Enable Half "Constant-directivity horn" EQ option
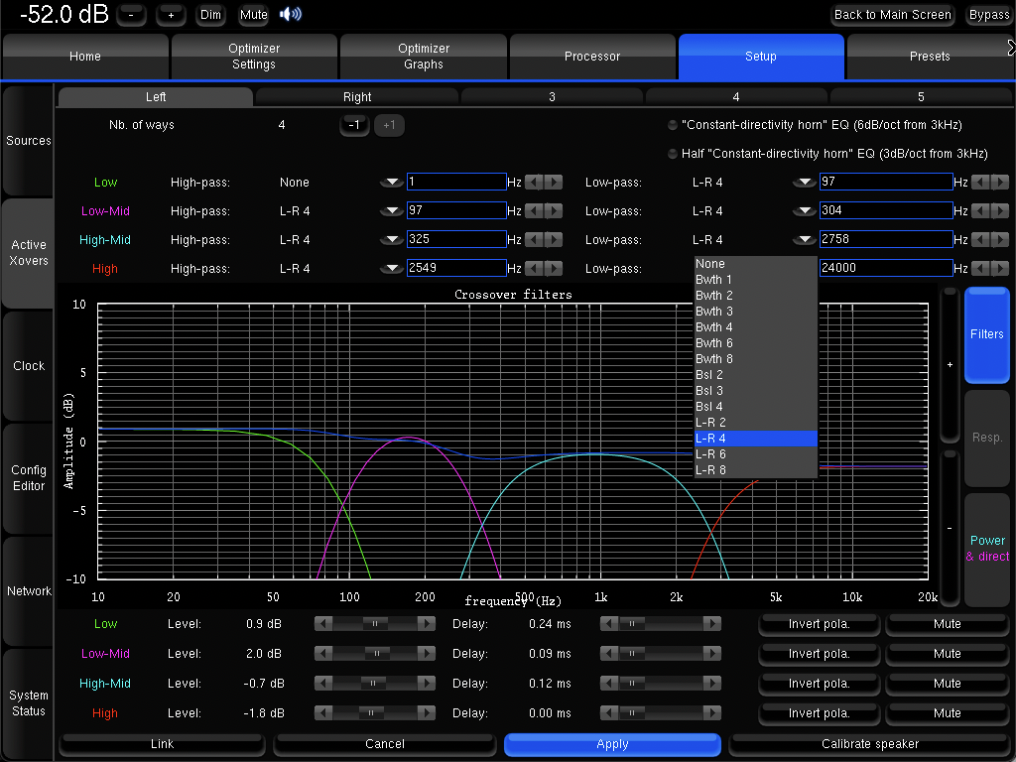1016x762 pixels. point(673,154)
